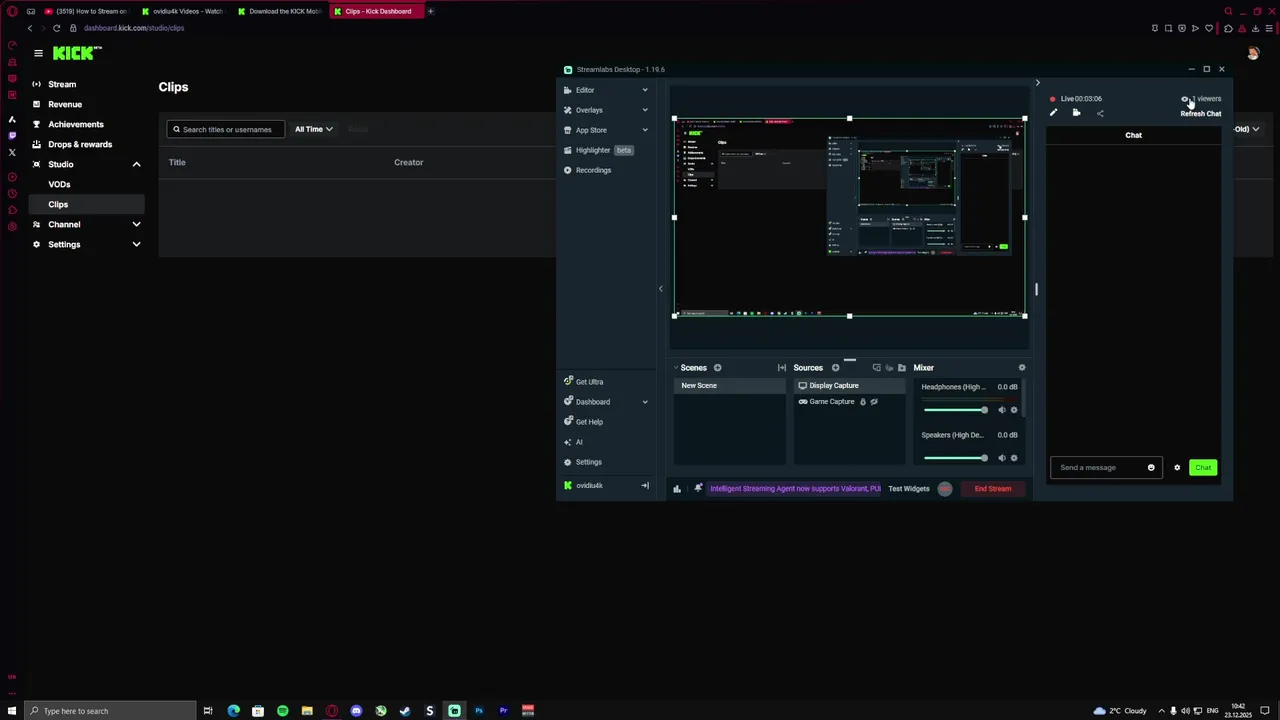Click the clips search titles field

pos(226,129)
